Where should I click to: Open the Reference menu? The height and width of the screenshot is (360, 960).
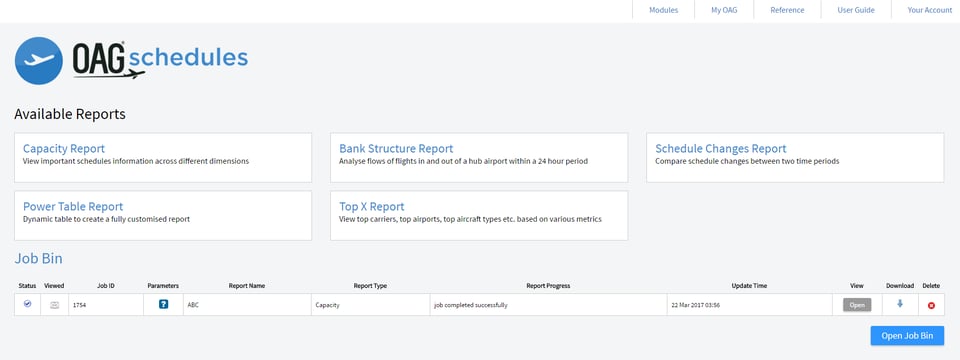click(787, 10)
